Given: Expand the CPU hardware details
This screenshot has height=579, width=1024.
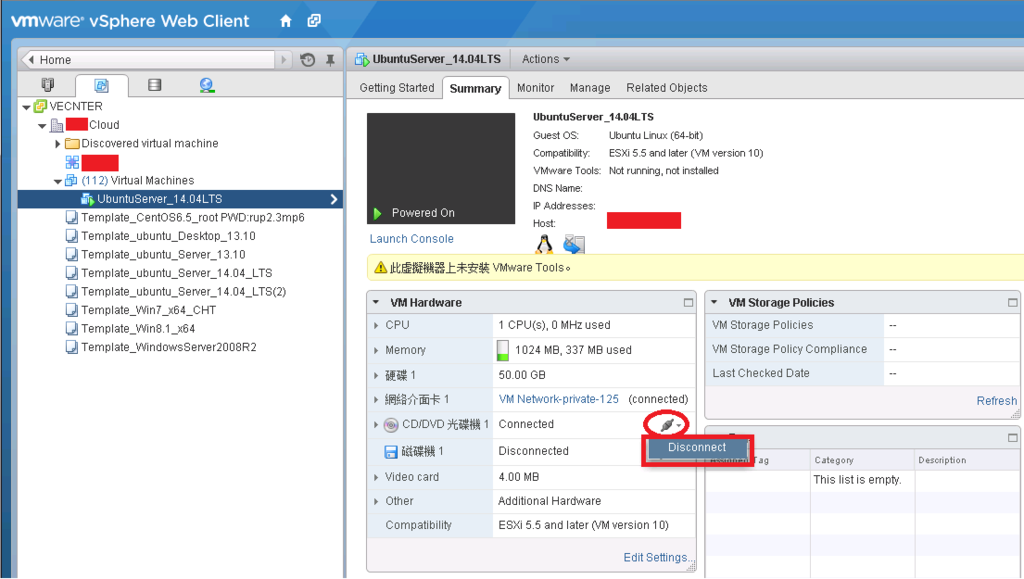Looking at the screenshot, I should [376, 326].
